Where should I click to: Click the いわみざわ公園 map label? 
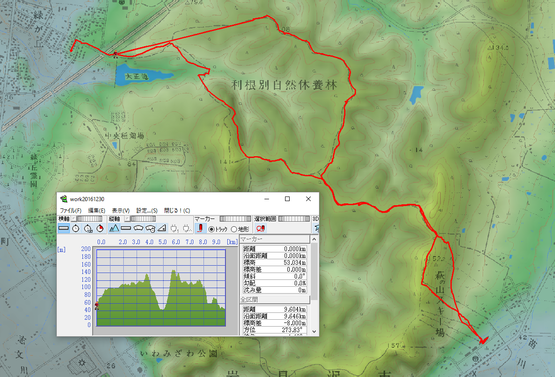coord(179,354)
